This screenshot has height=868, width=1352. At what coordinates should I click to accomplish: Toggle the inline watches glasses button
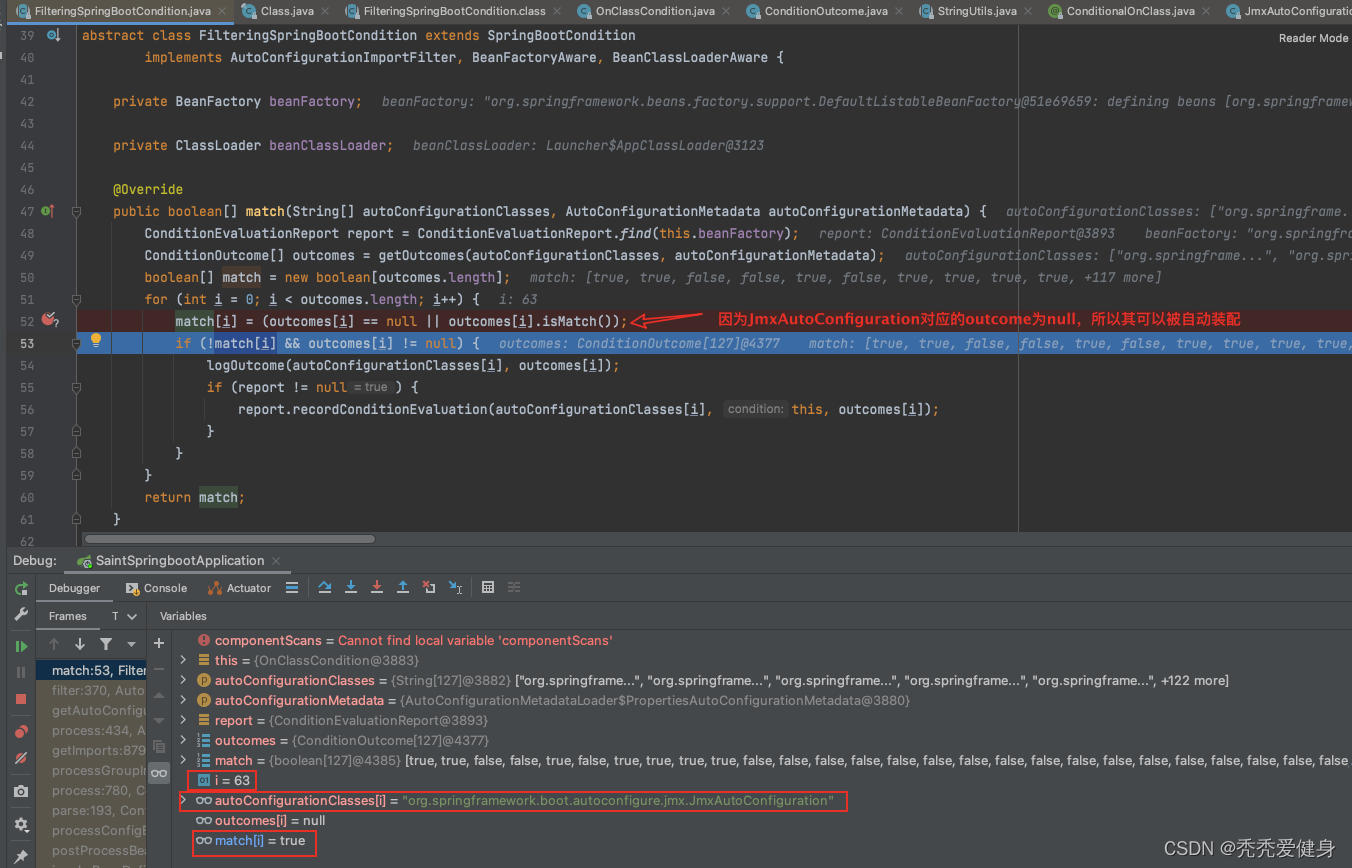click(x=159, y=773)
